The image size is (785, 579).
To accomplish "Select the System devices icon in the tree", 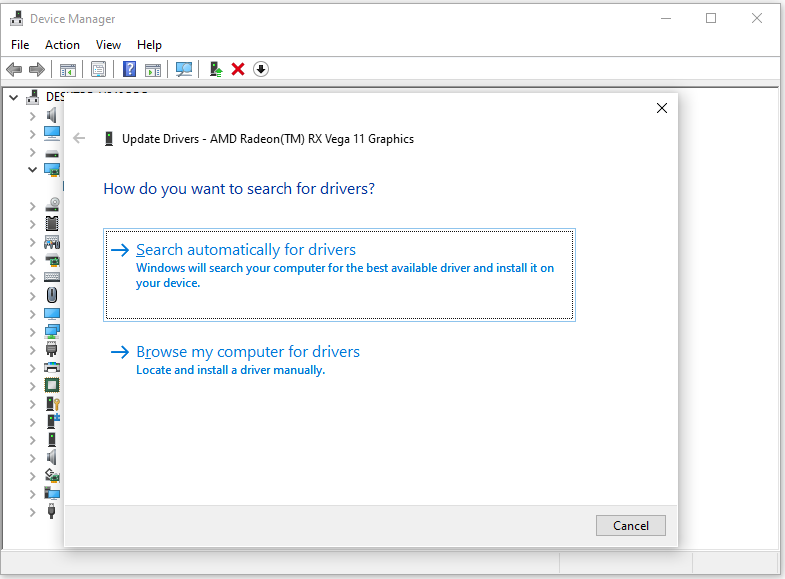I will tap(52, 493).
